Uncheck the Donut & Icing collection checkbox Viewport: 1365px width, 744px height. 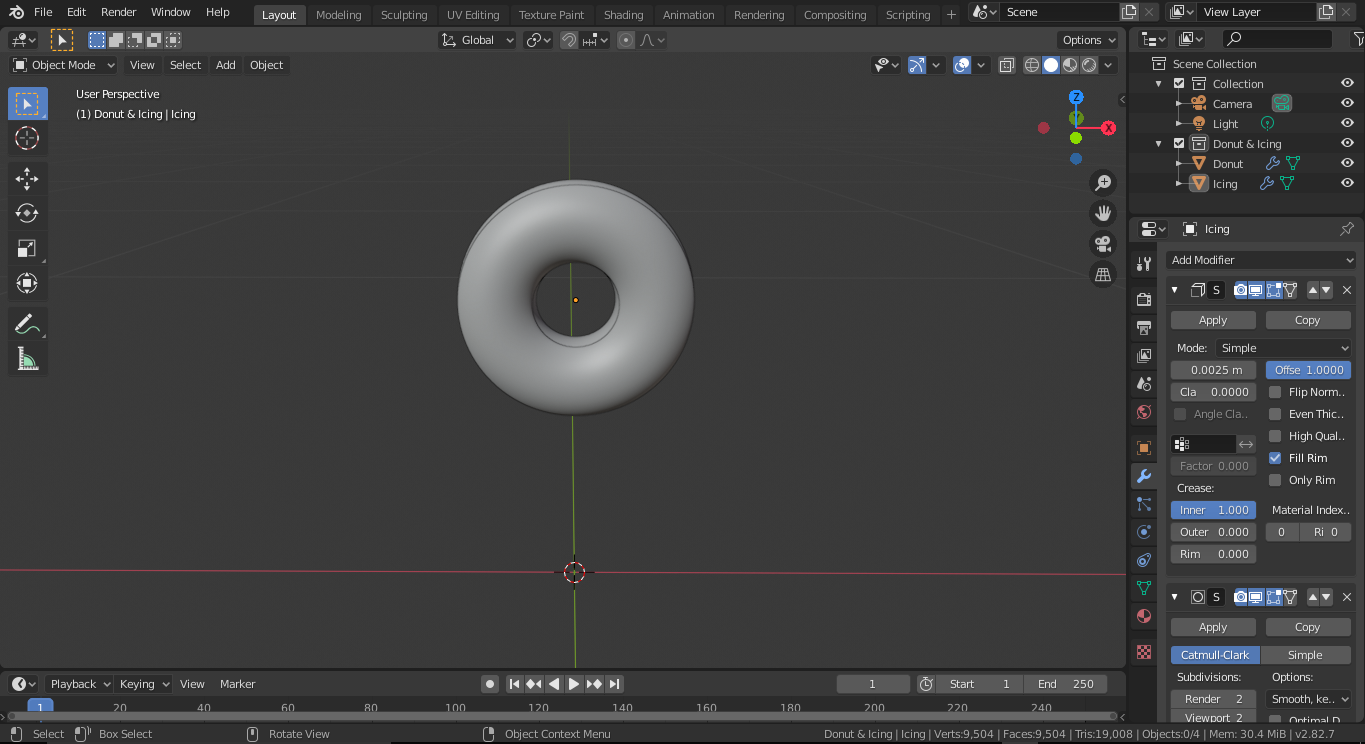click(x=1179, y=143)
